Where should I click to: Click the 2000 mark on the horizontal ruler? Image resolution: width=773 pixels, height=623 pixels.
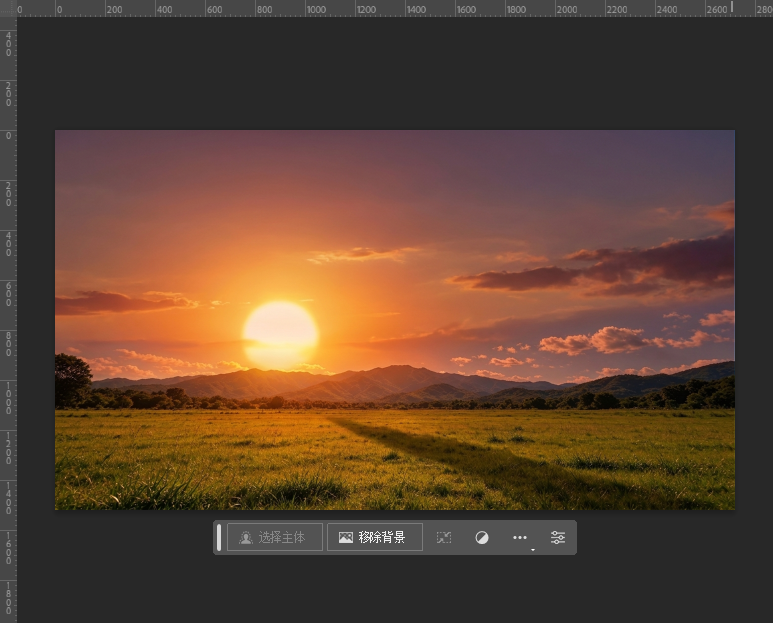(566, 9)
